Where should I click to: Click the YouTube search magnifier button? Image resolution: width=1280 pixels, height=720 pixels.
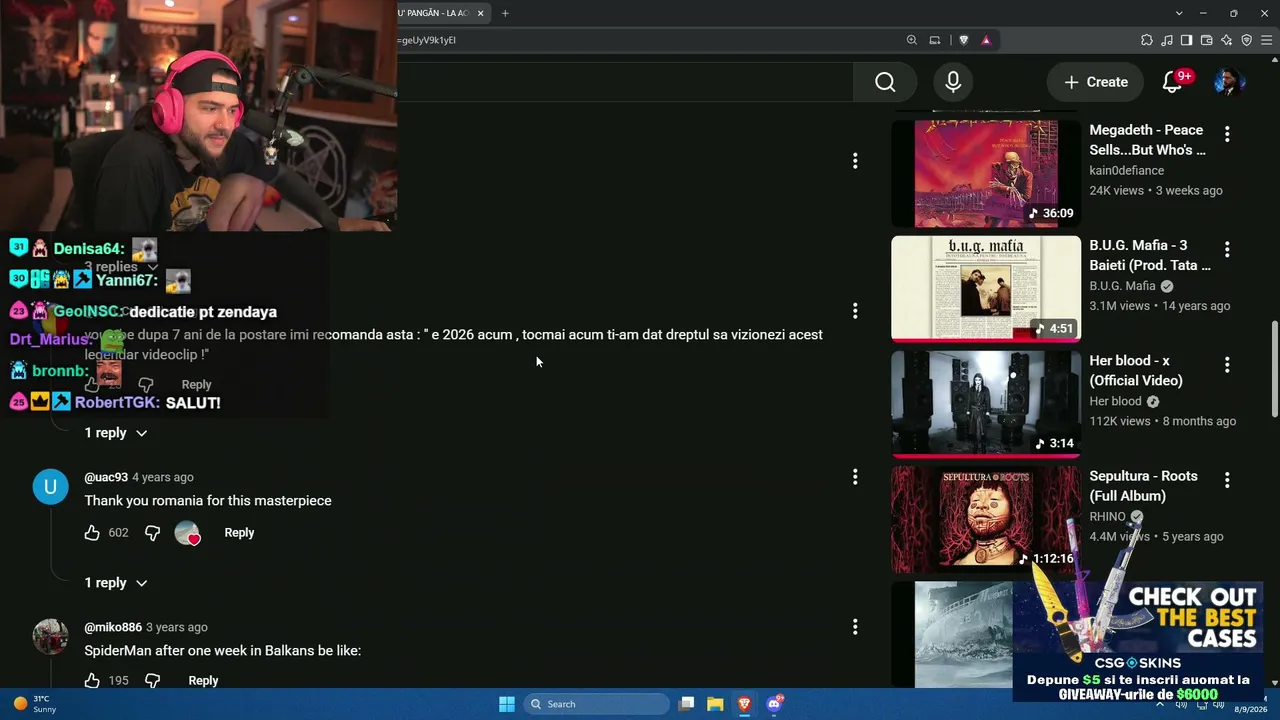(885, 82)
